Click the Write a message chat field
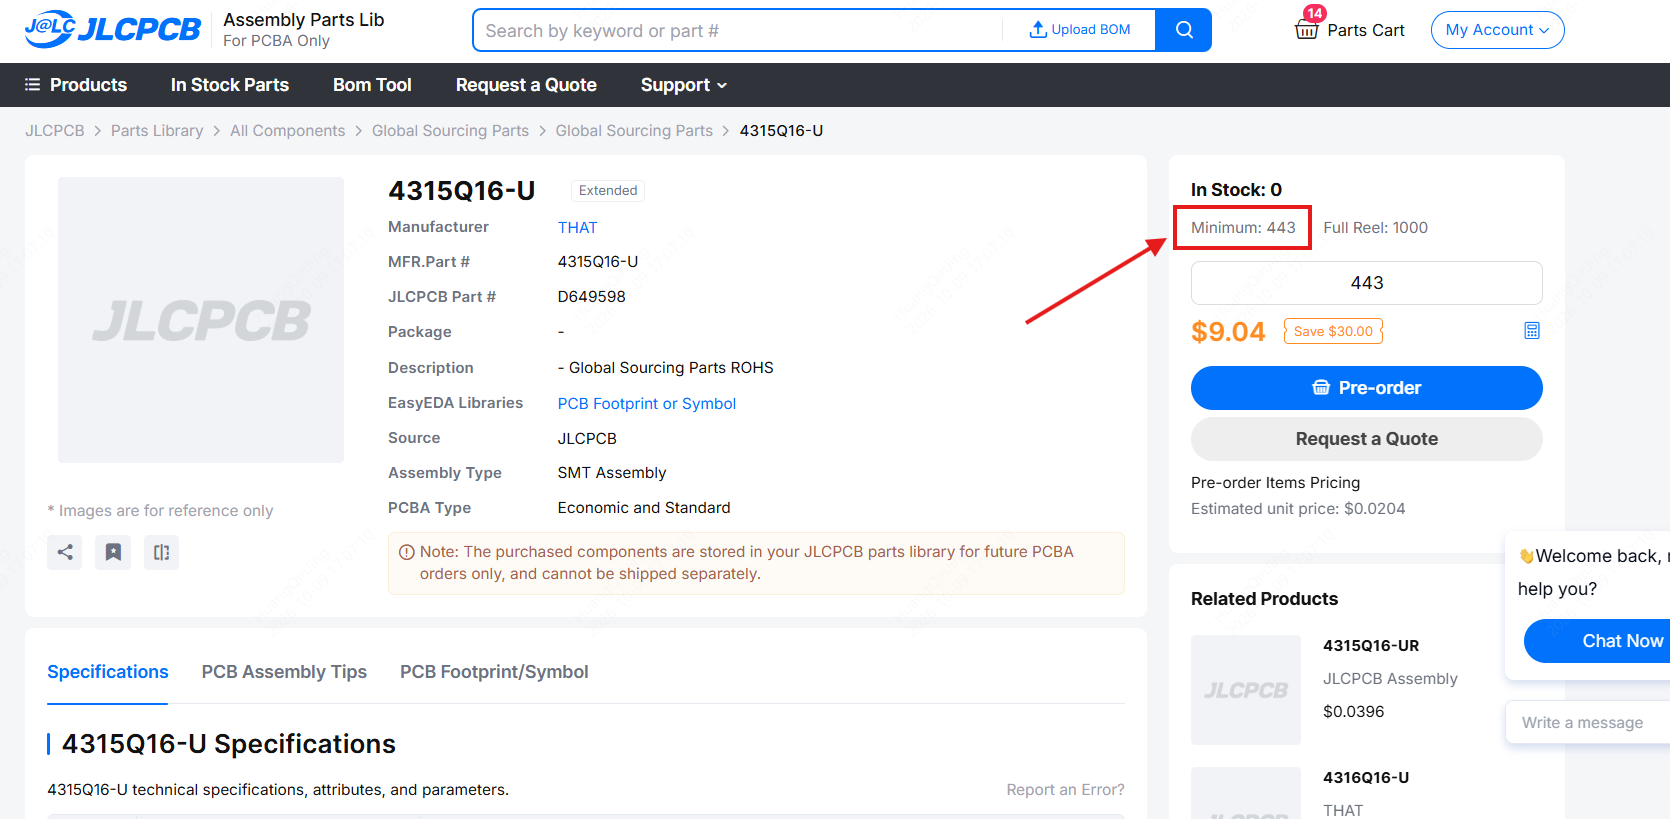Image resolution: width=1670 pixels, height=819 pixels. (1588, 722)
